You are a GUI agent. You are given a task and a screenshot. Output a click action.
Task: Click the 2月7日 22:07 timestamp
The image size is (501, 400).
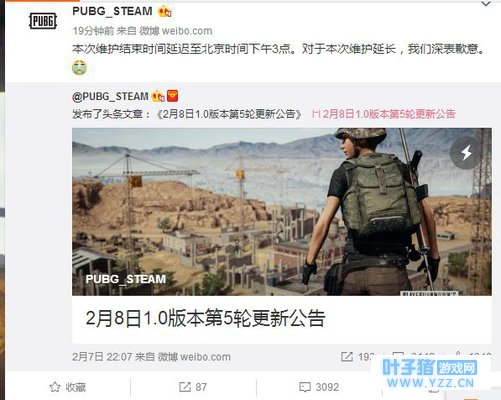click(102, 357)
